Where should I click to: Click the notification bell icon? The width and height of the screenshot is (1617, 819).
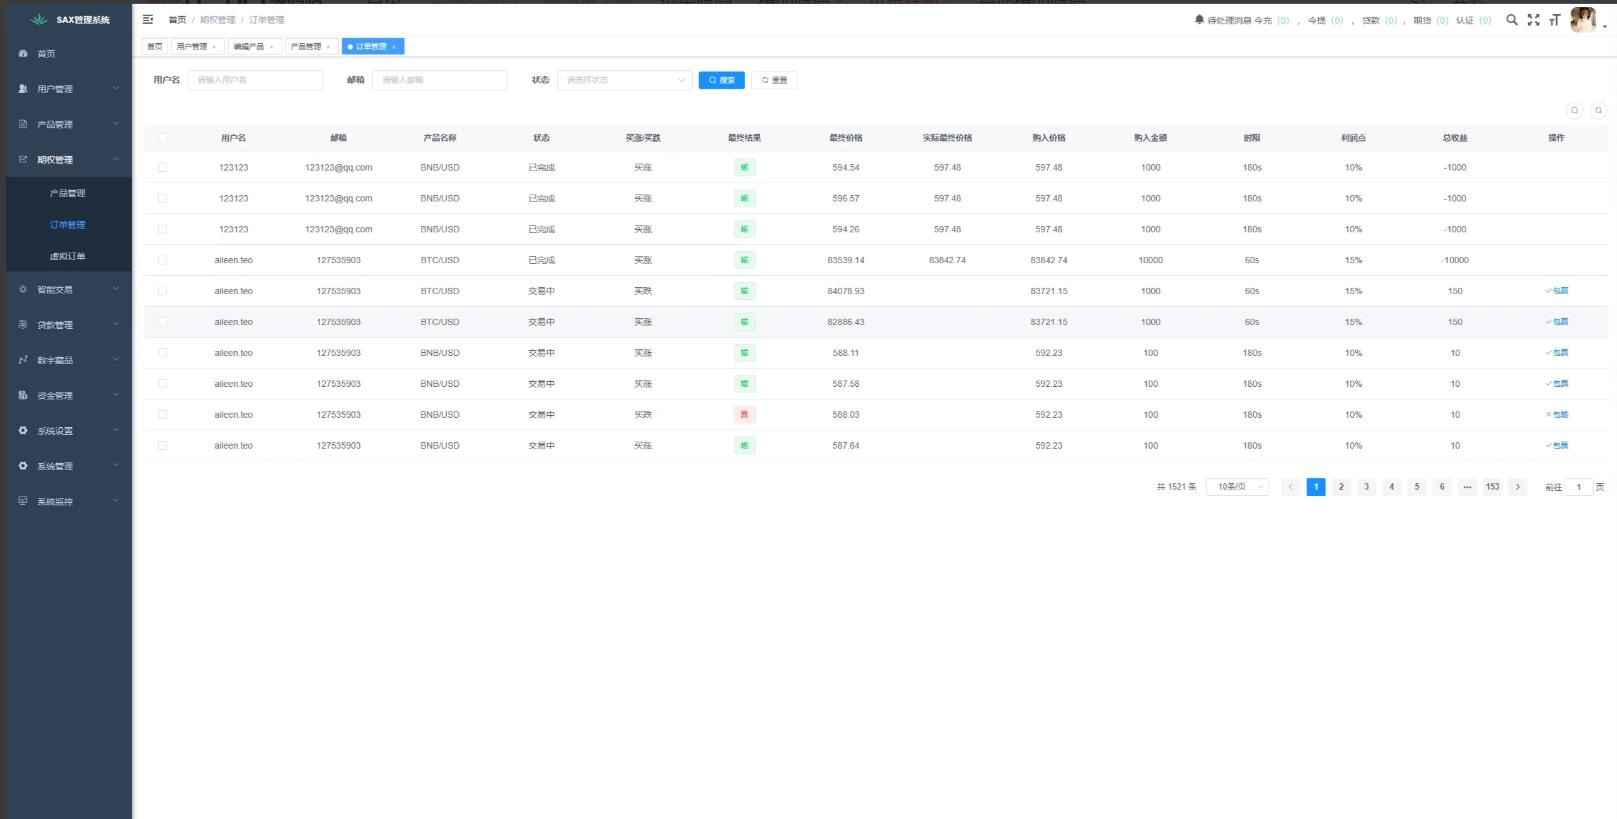pos(1199,19)
